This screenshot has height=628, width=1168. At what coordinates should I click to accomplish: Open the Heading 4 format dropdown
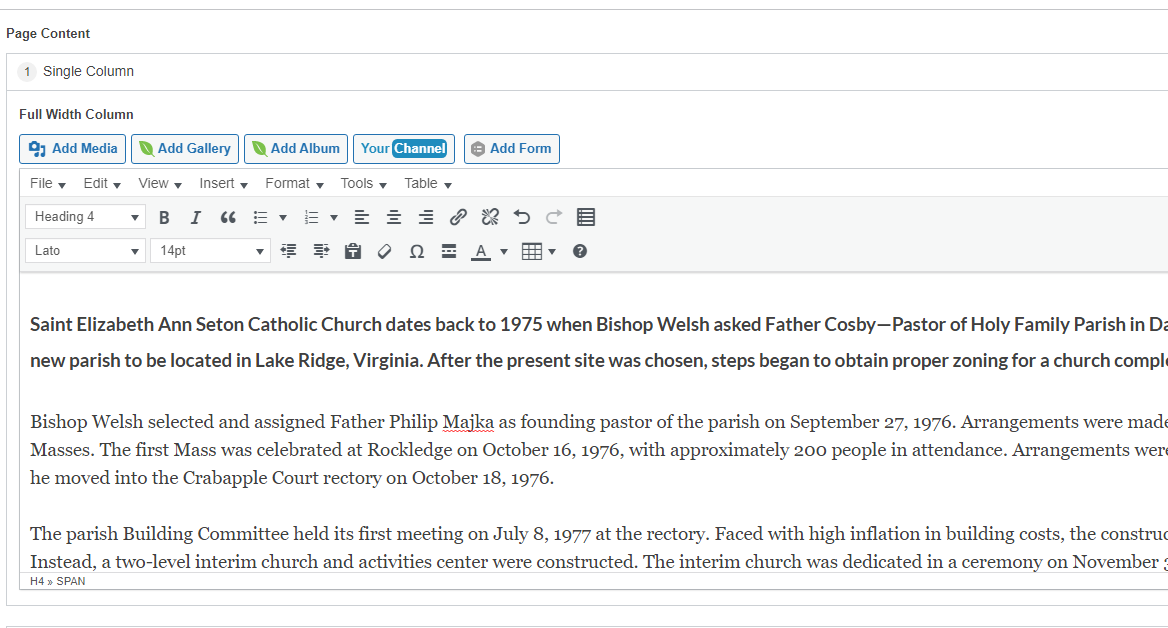pos(85,217)
